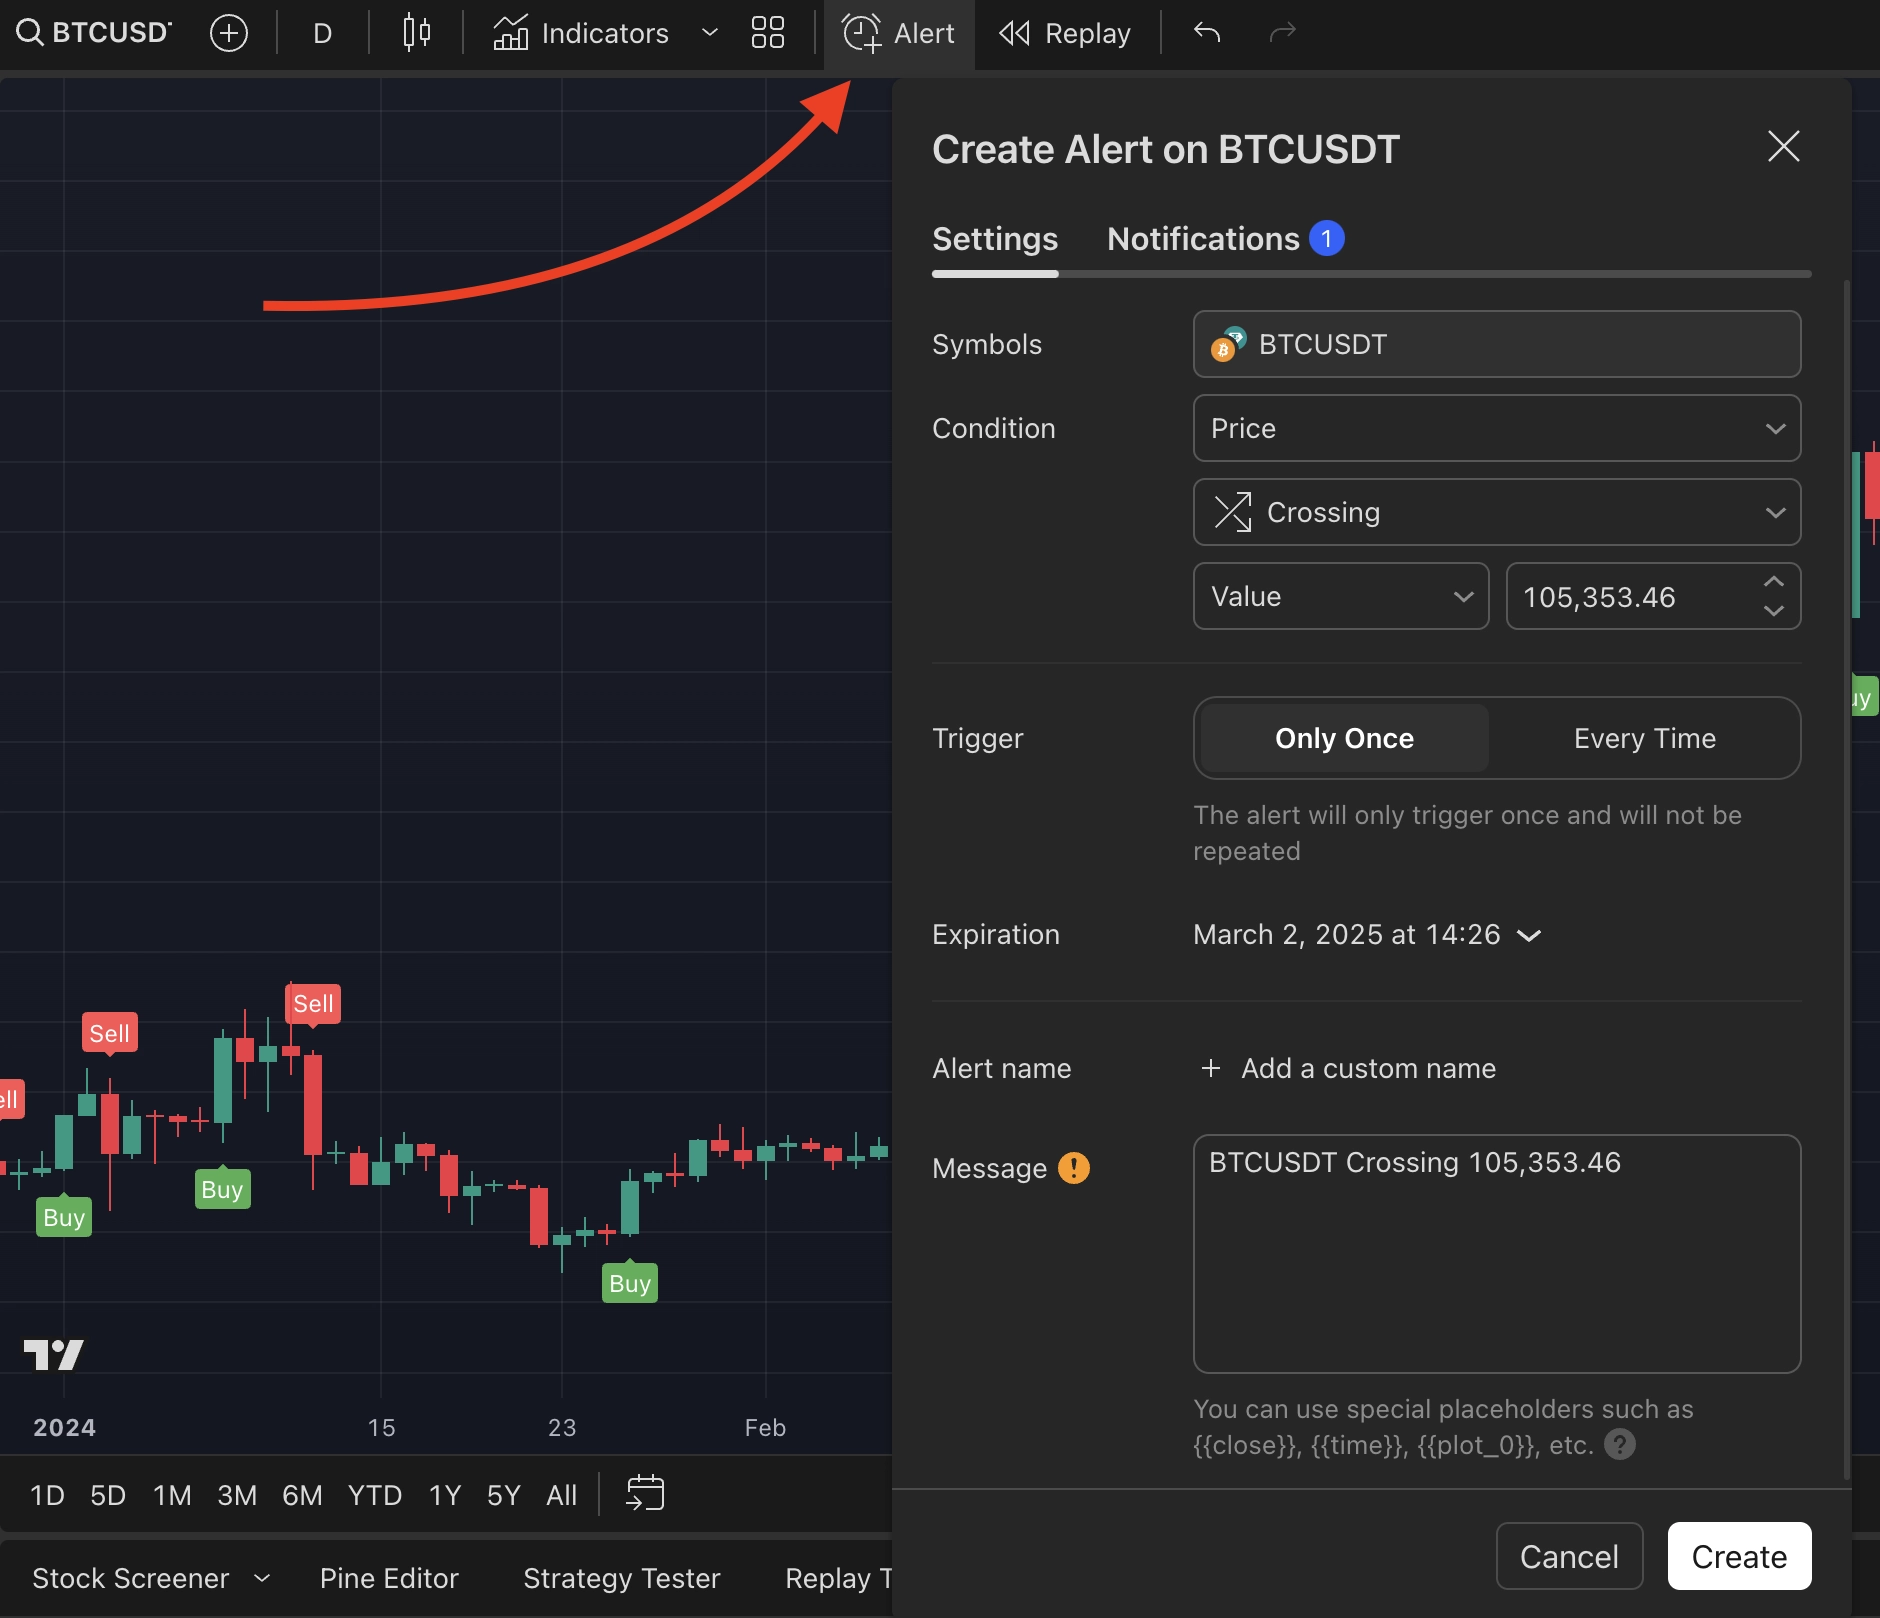Click the BTCUSDT symbols field
Viewport: 1880px width, 1618px height.
(1497, 344)
